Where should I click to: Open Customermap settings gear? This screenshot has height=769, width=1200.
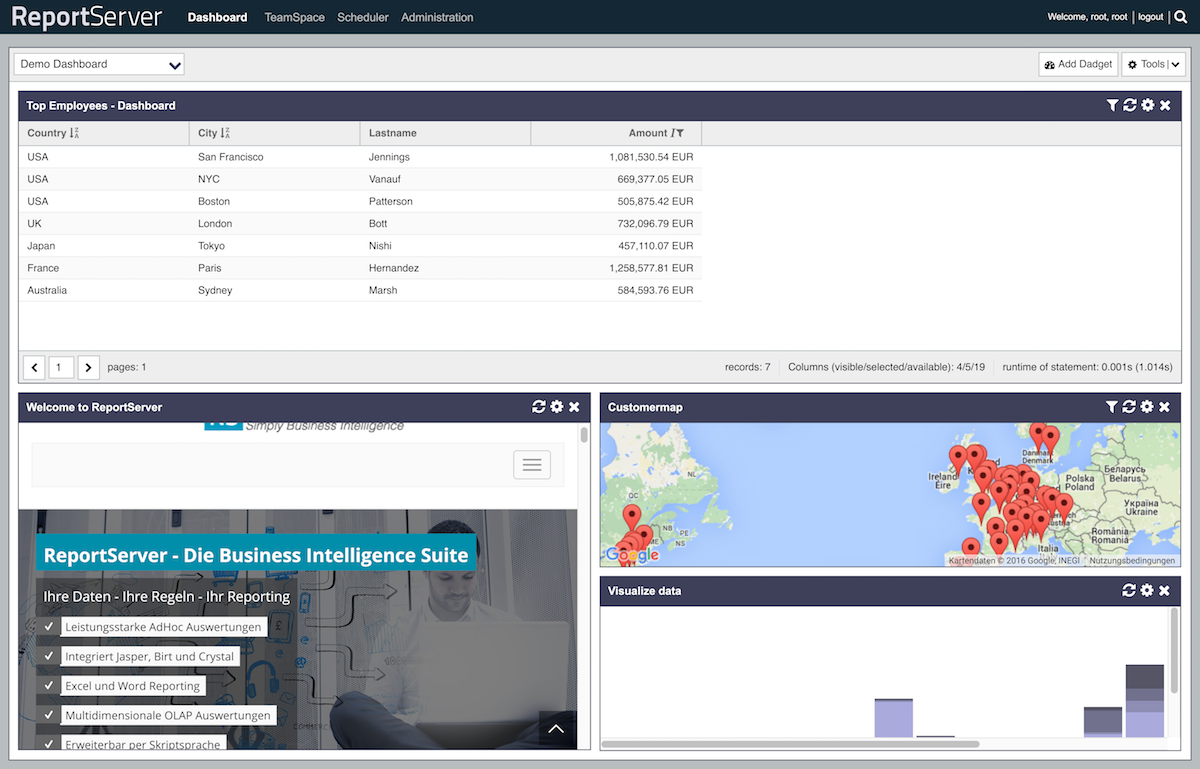(x=1147, y=407)
